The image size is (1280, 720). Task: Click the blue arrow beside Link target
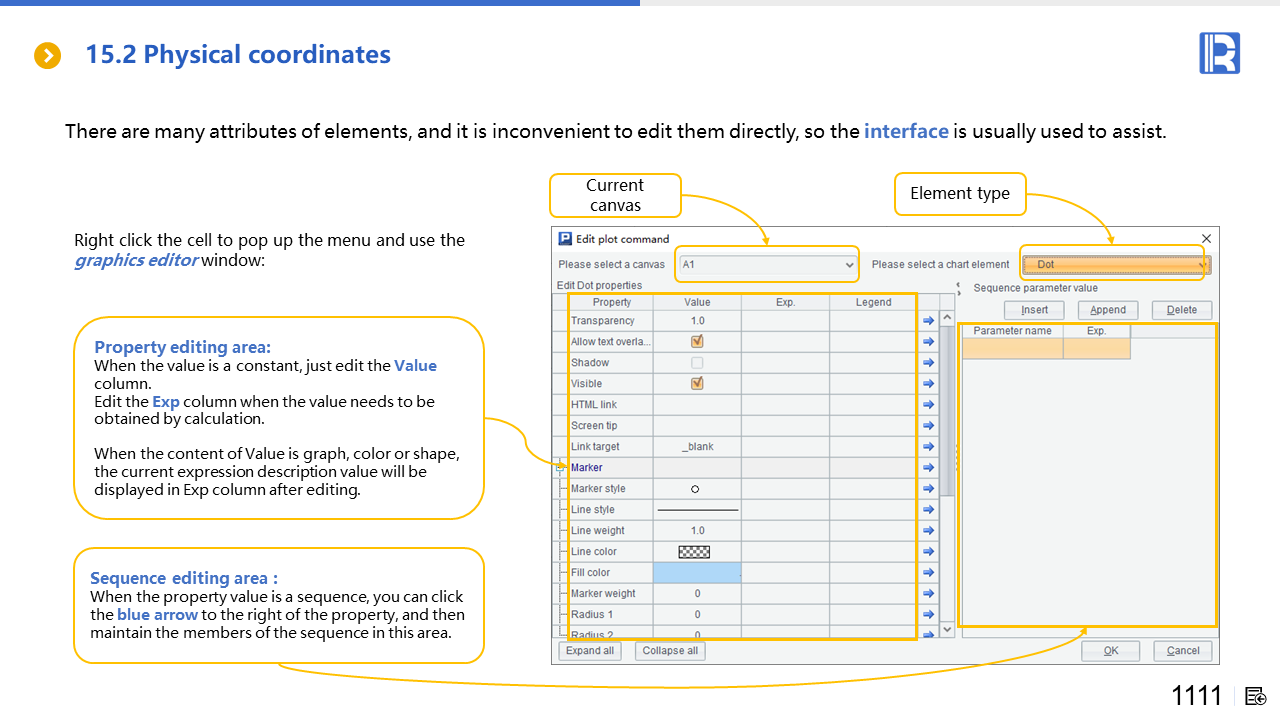point(928,447)
